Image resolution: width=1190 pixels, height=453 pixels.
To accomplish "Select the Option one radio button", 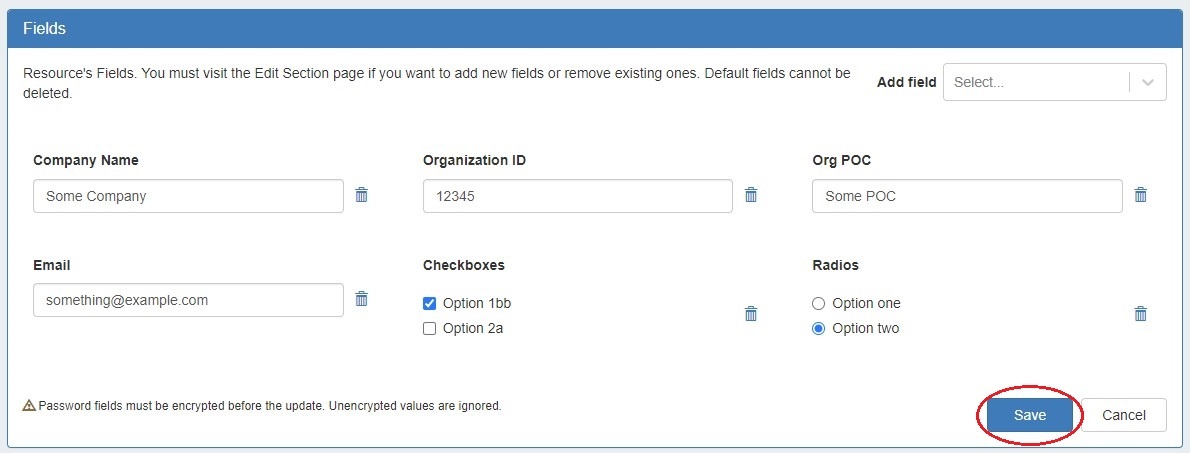I will (819, 304).
